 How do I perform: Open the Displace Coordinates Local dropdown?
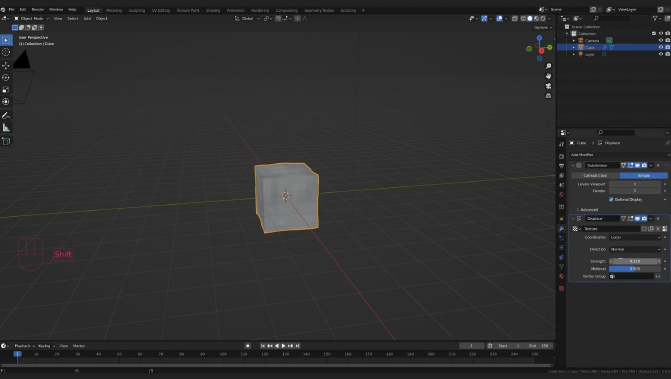(x=635, y=237)
